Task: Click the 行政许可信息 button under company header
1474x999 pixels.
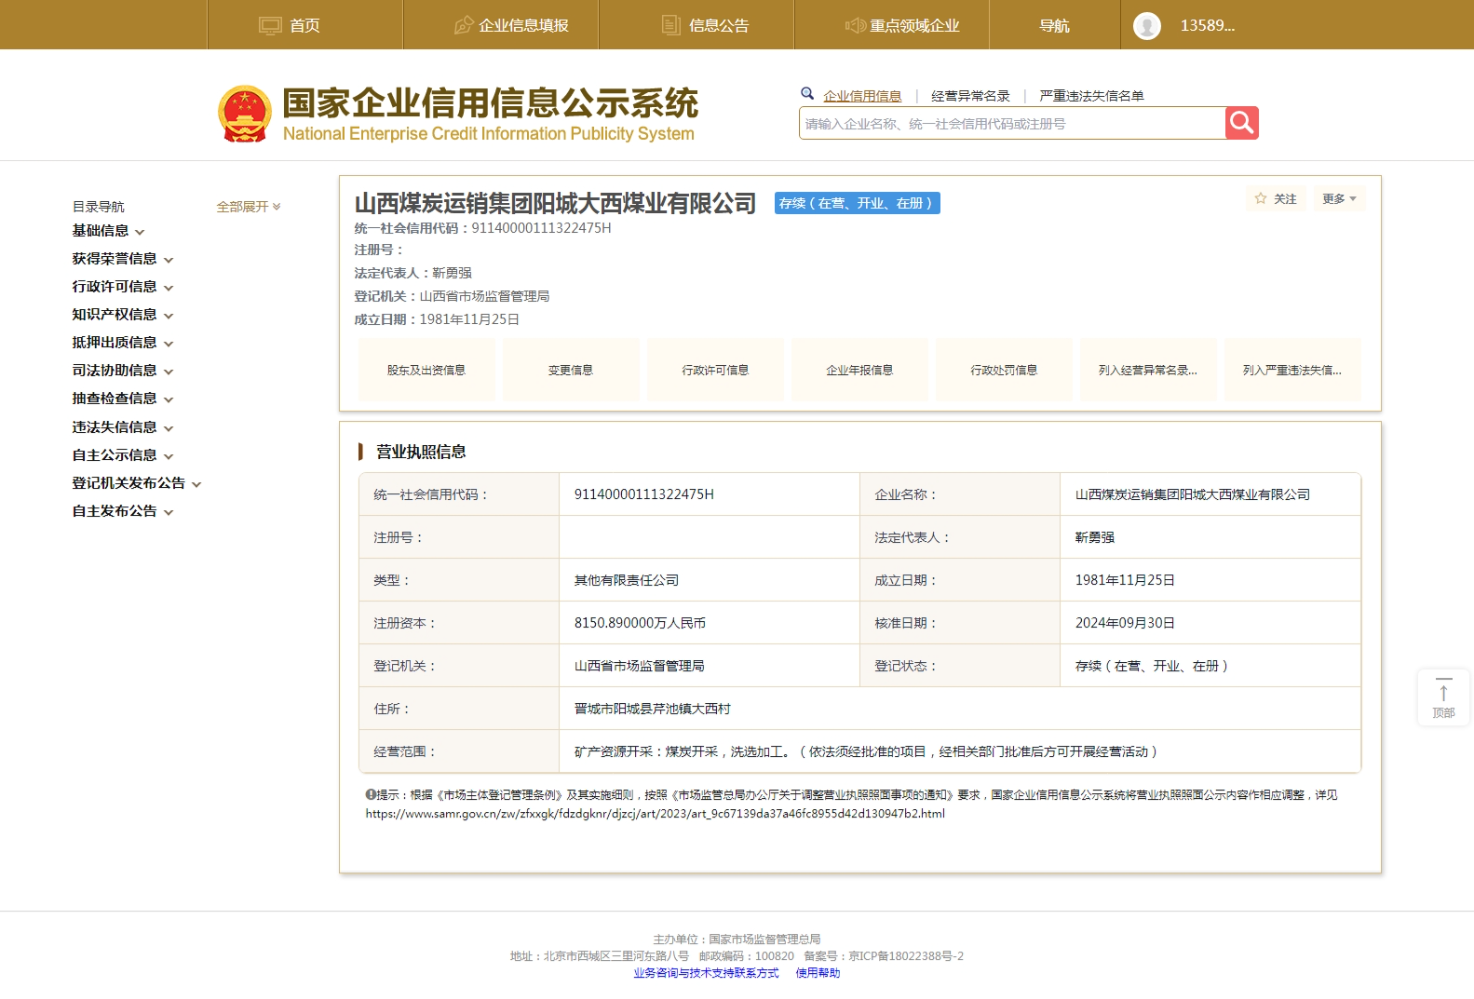Action: 715,370
